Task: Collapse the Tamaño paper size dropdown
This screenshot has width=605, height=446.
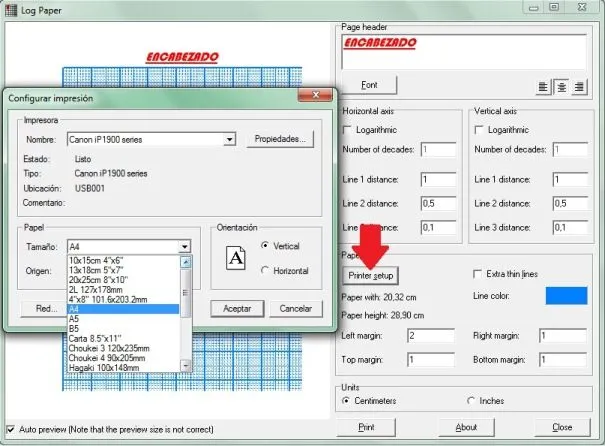Action: click(184, 247)
